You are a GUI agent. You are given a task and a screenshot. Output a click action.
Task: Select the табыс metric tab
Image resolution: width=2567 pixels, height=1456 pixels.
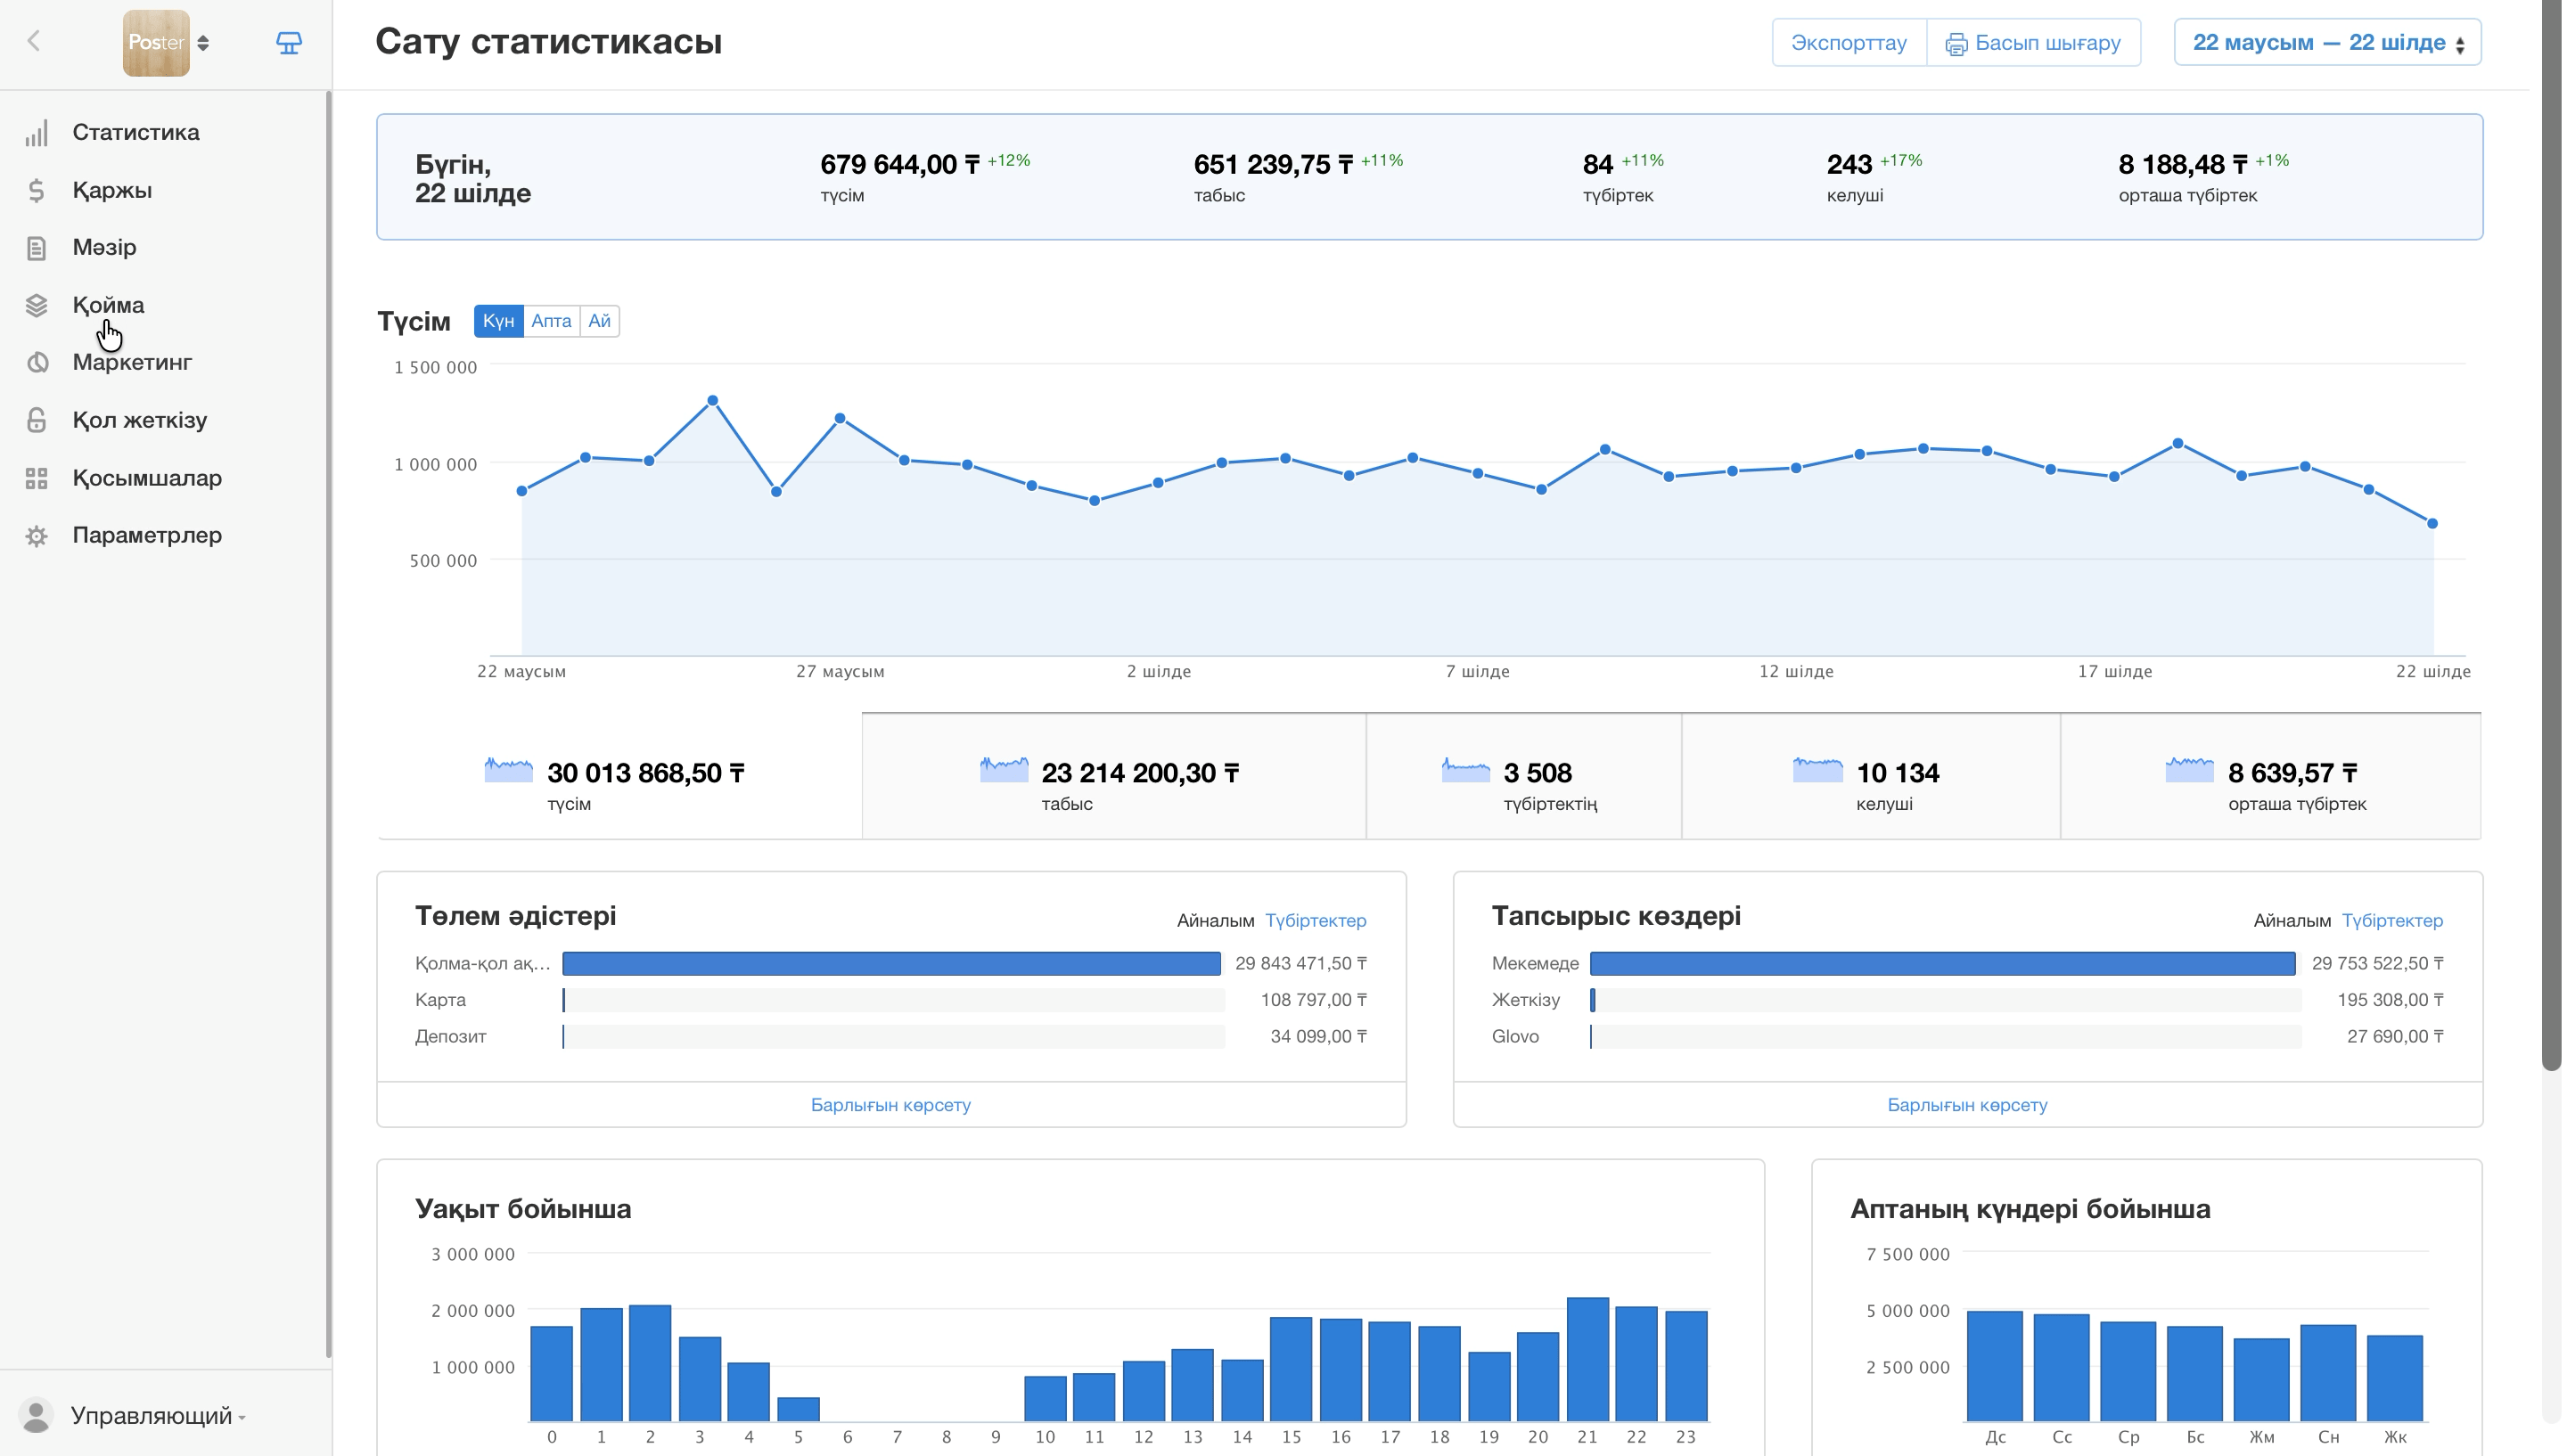1113,776
